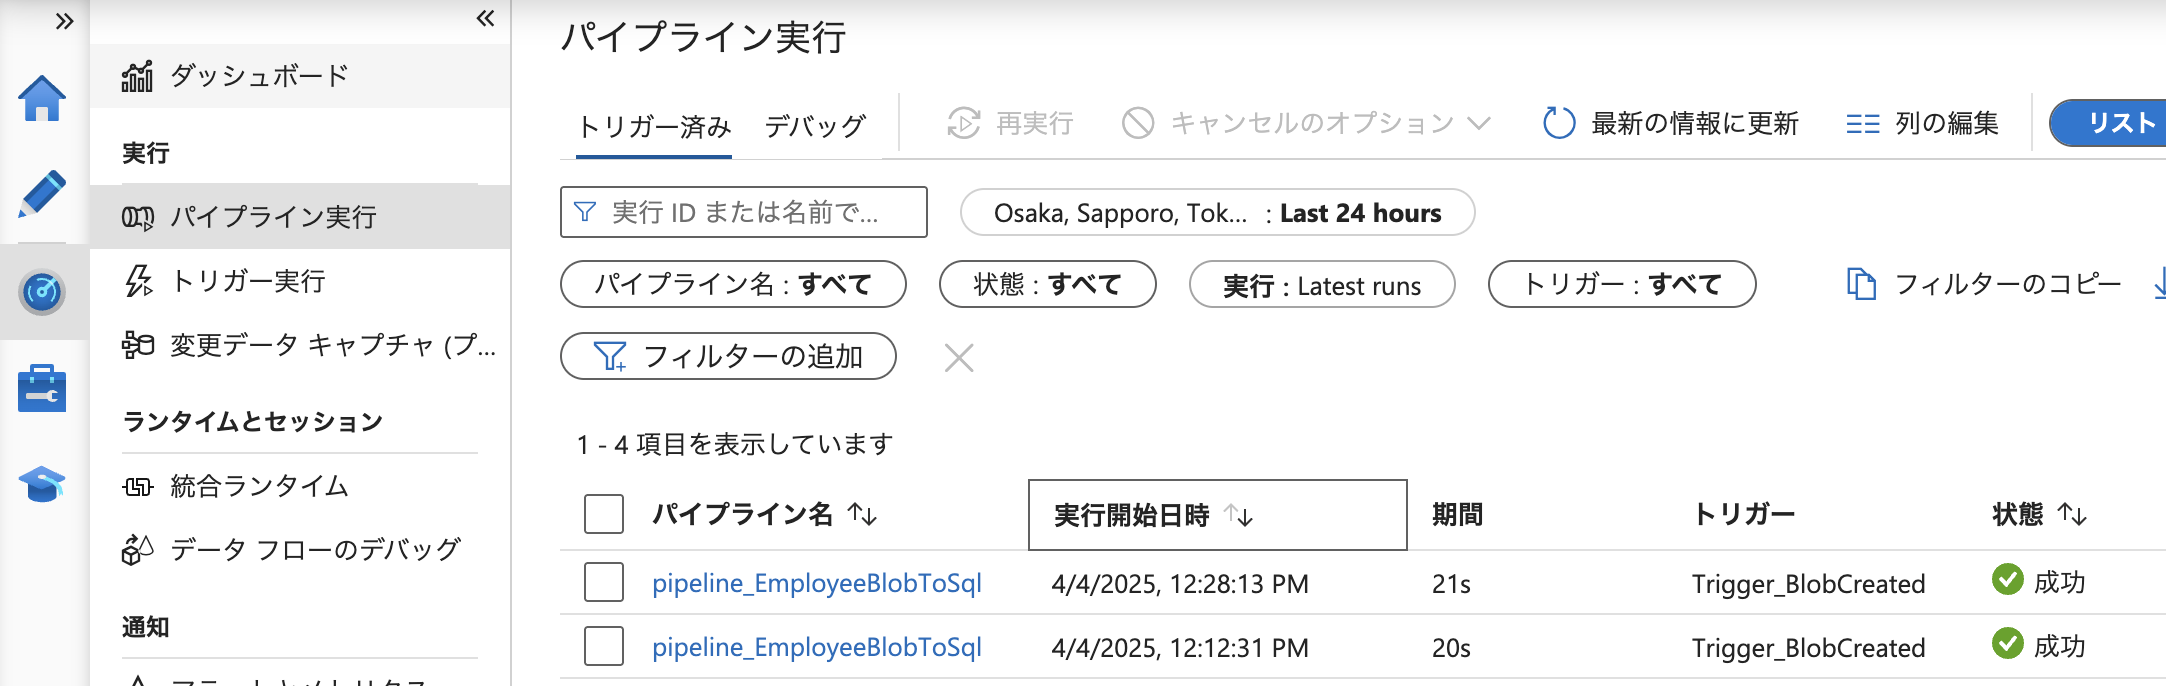Screen dimensions: 2166x686
Task: Open the 実行: Latest runs filter
Action: pyautogui.click(x=1321, y=286)
